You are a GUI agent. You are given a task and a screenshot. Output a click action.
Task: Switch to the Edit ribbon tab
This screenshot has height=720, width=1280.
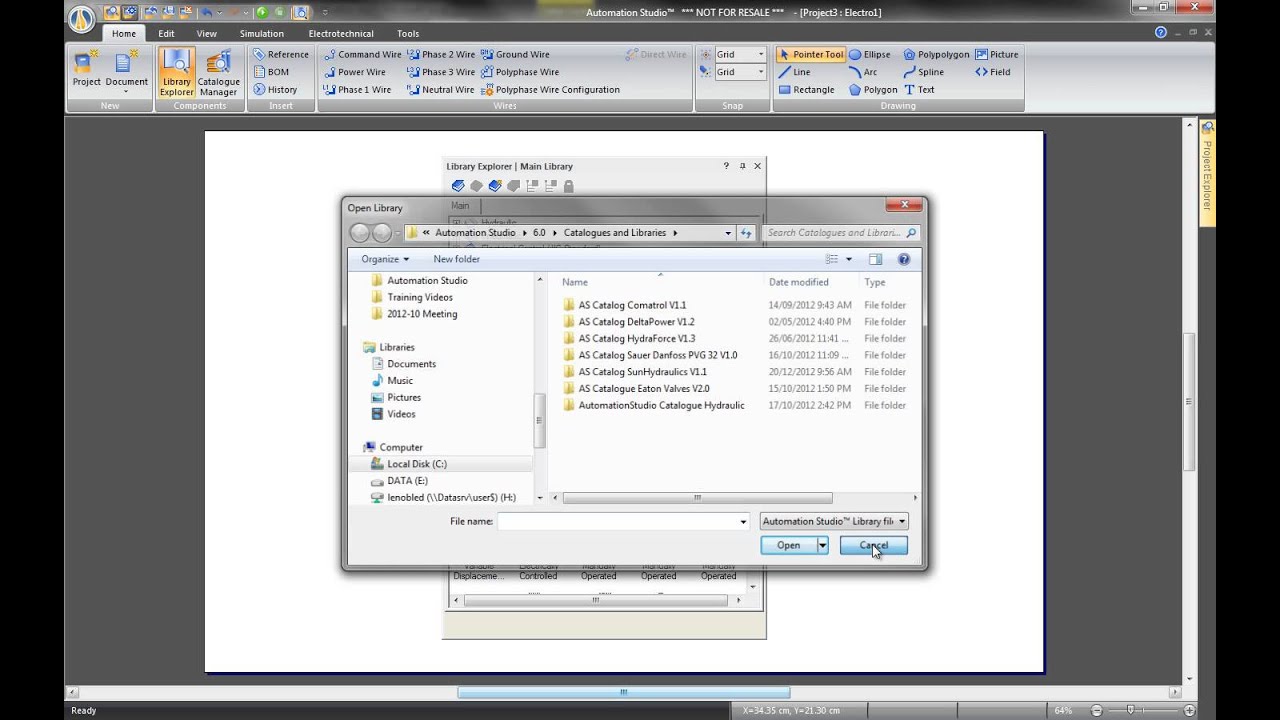click(x=166, y=33)
